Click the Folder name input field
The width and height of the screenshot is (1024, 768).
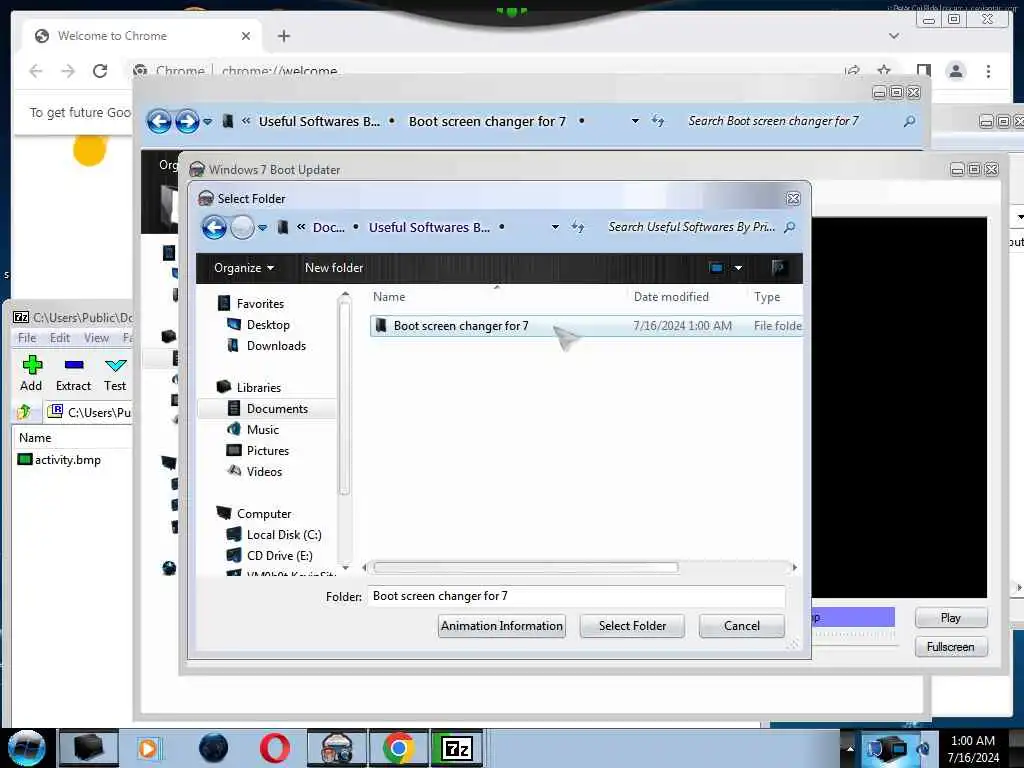click(x=576, y=596)
